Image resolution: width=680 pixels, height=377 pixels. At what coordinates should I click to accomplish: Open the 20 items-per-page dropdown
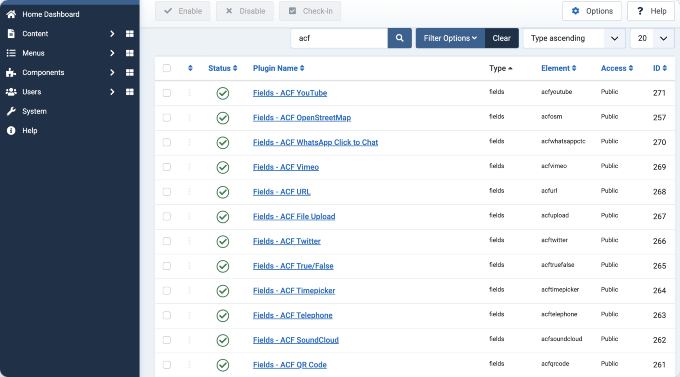click(652, 38)
